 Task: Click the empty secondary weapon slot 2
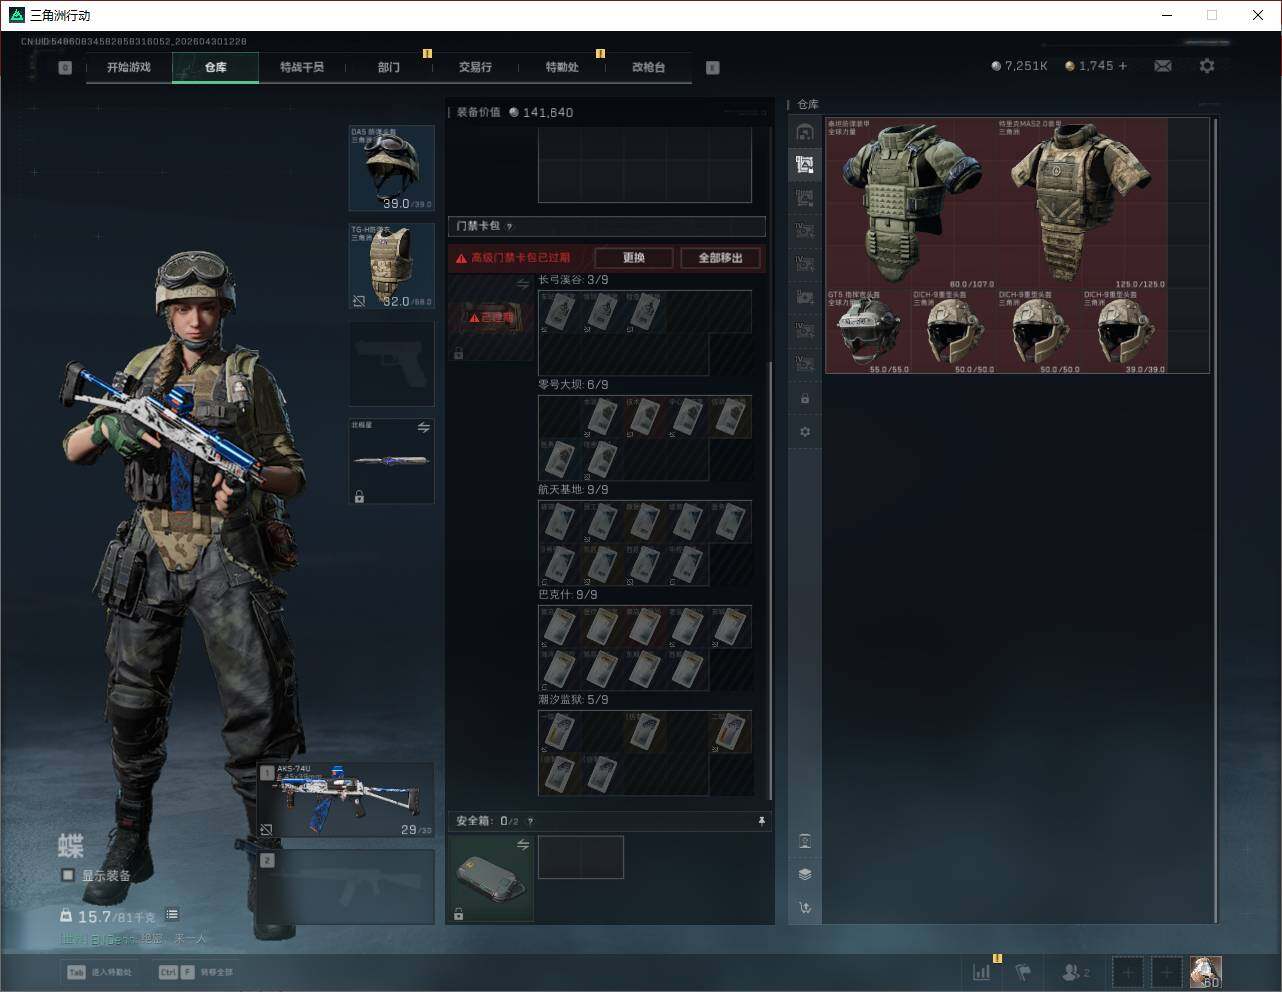pos(346,887)
